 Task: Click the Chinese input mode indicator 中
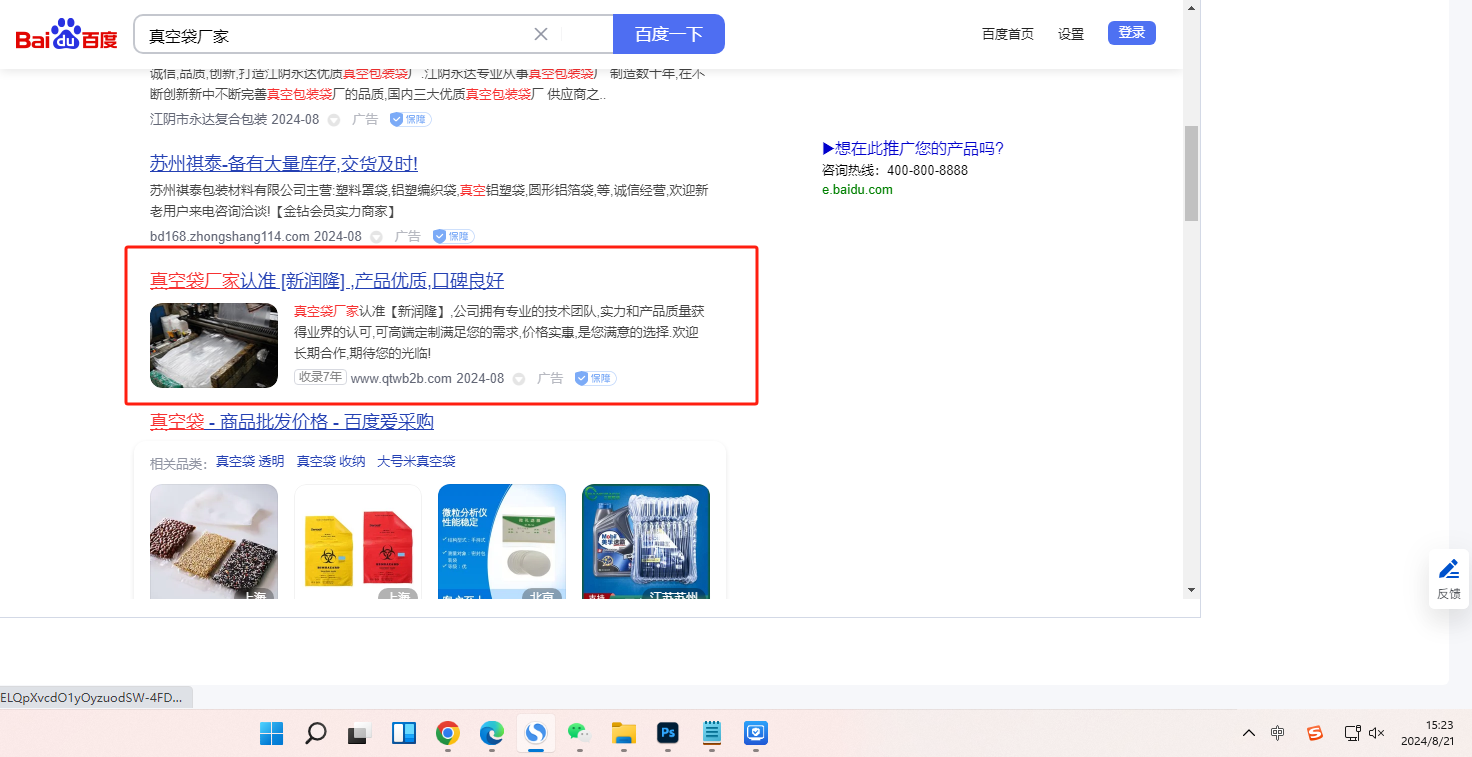1278,733
